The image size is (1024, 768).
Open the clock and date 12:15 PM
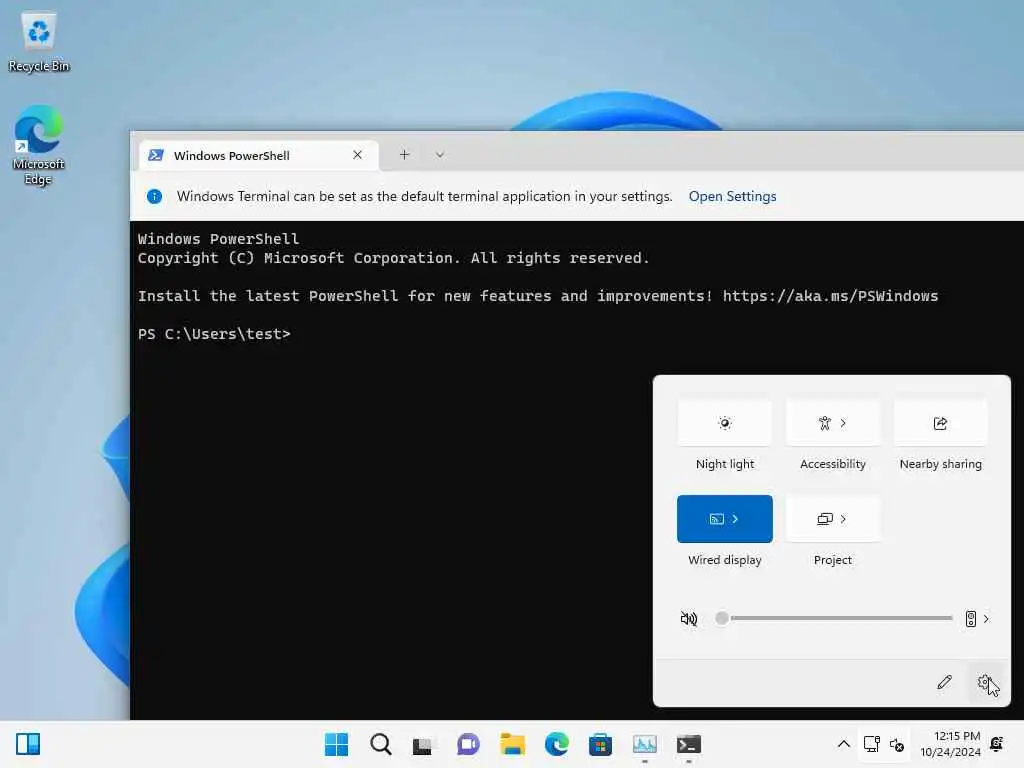[950, 744]
